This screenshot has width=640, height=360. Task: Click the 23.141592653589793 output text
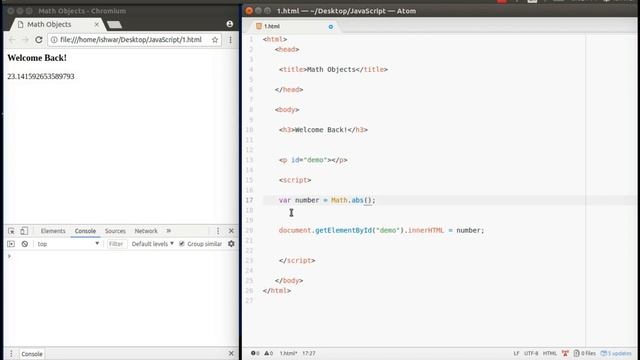pos(41,76)
